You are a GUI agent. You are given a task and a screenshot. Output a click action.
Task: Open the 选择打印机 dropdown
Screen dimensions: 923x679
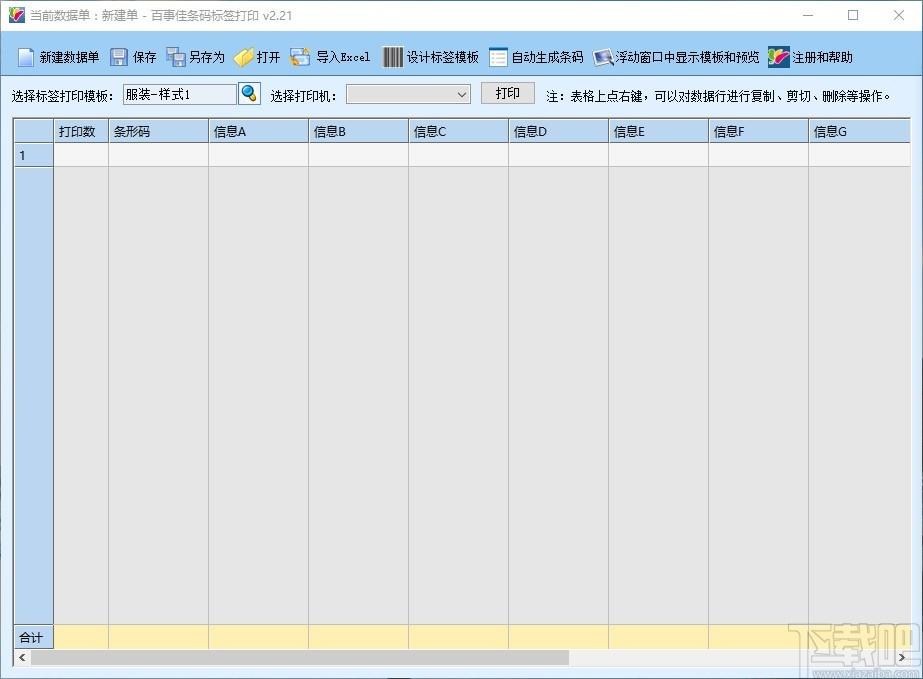[x=408, y=94]
